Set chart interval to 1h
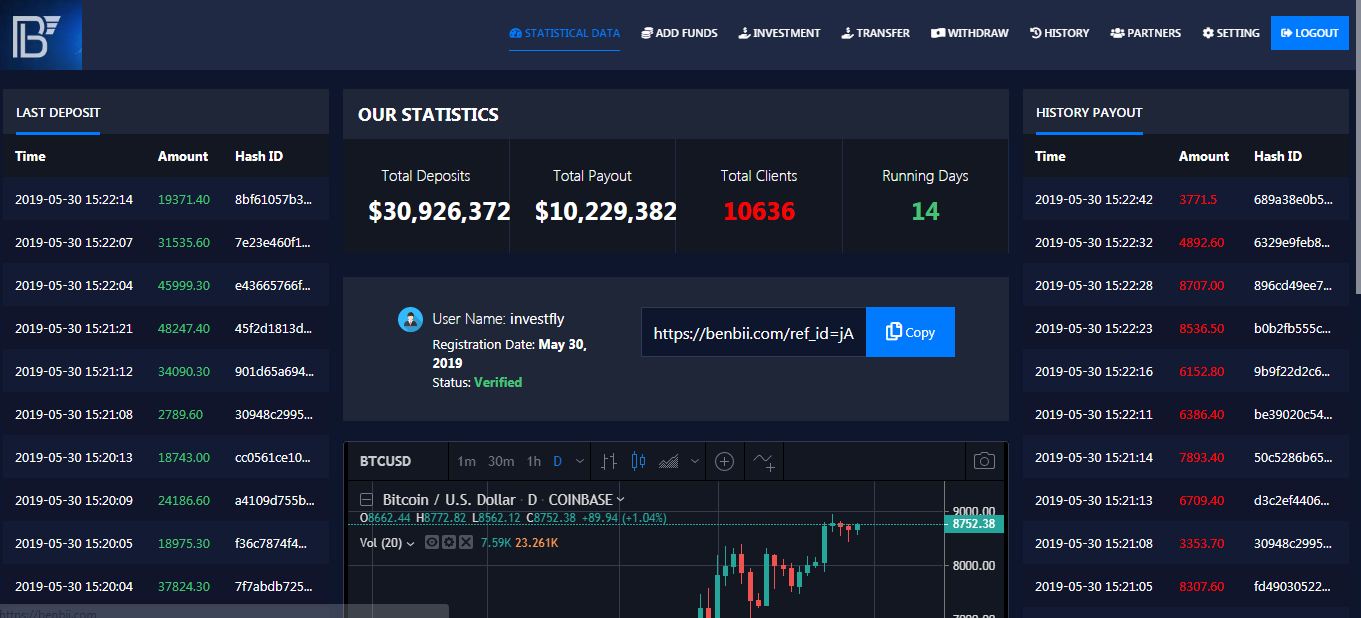 (534, 461)
